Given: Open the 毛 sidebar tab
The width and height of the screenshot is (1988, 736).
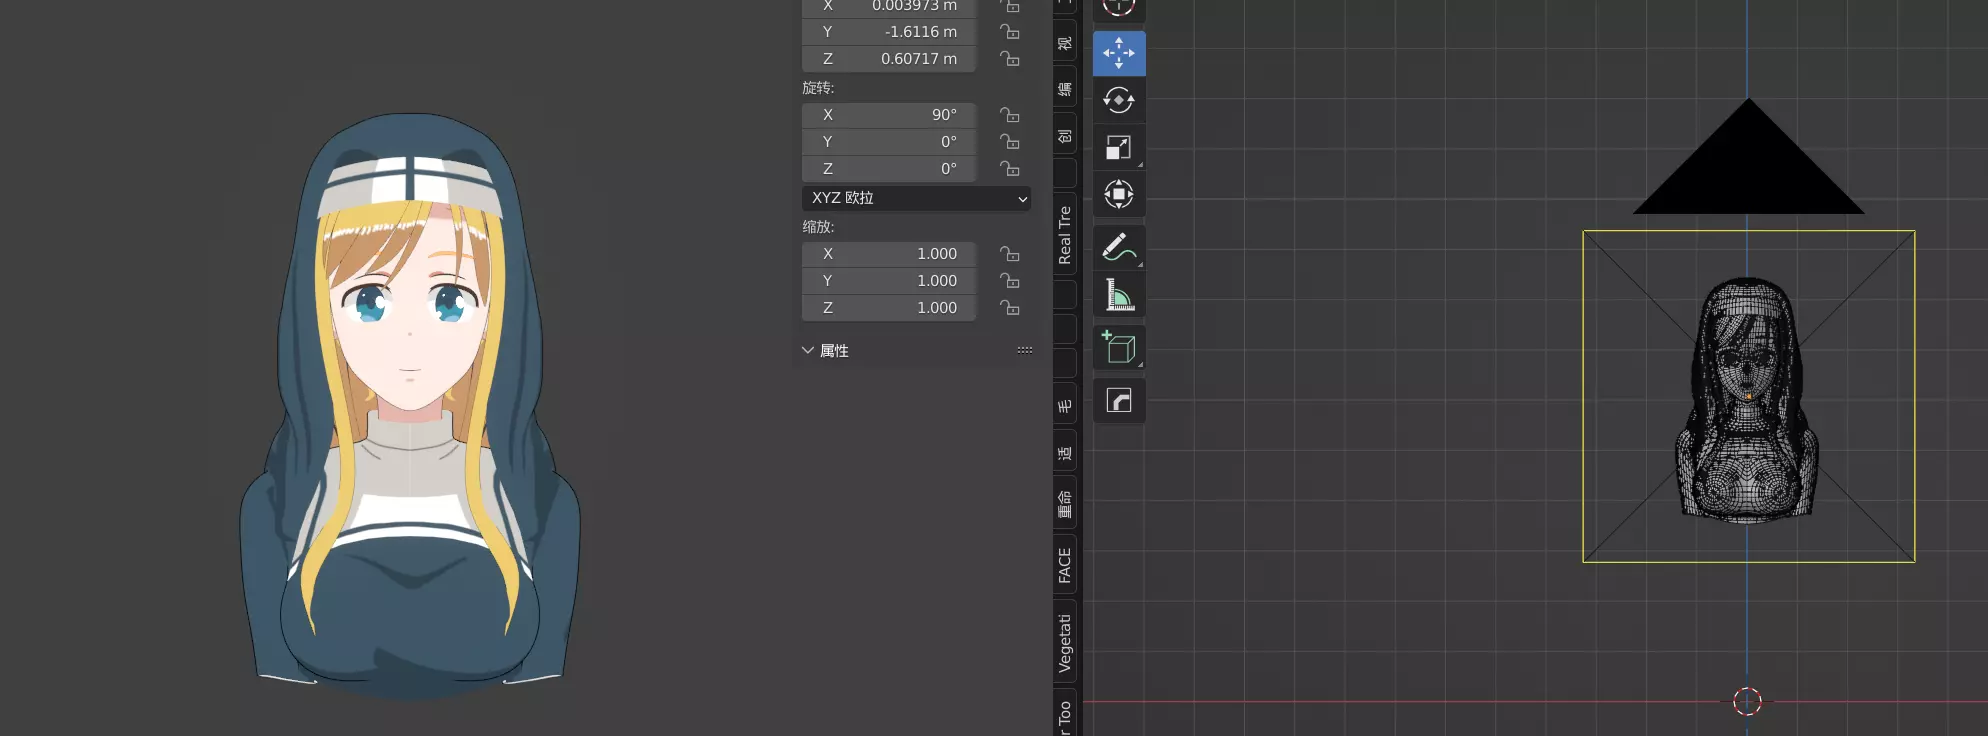Looking at the screenshot, I should (x=1065, y=406).
